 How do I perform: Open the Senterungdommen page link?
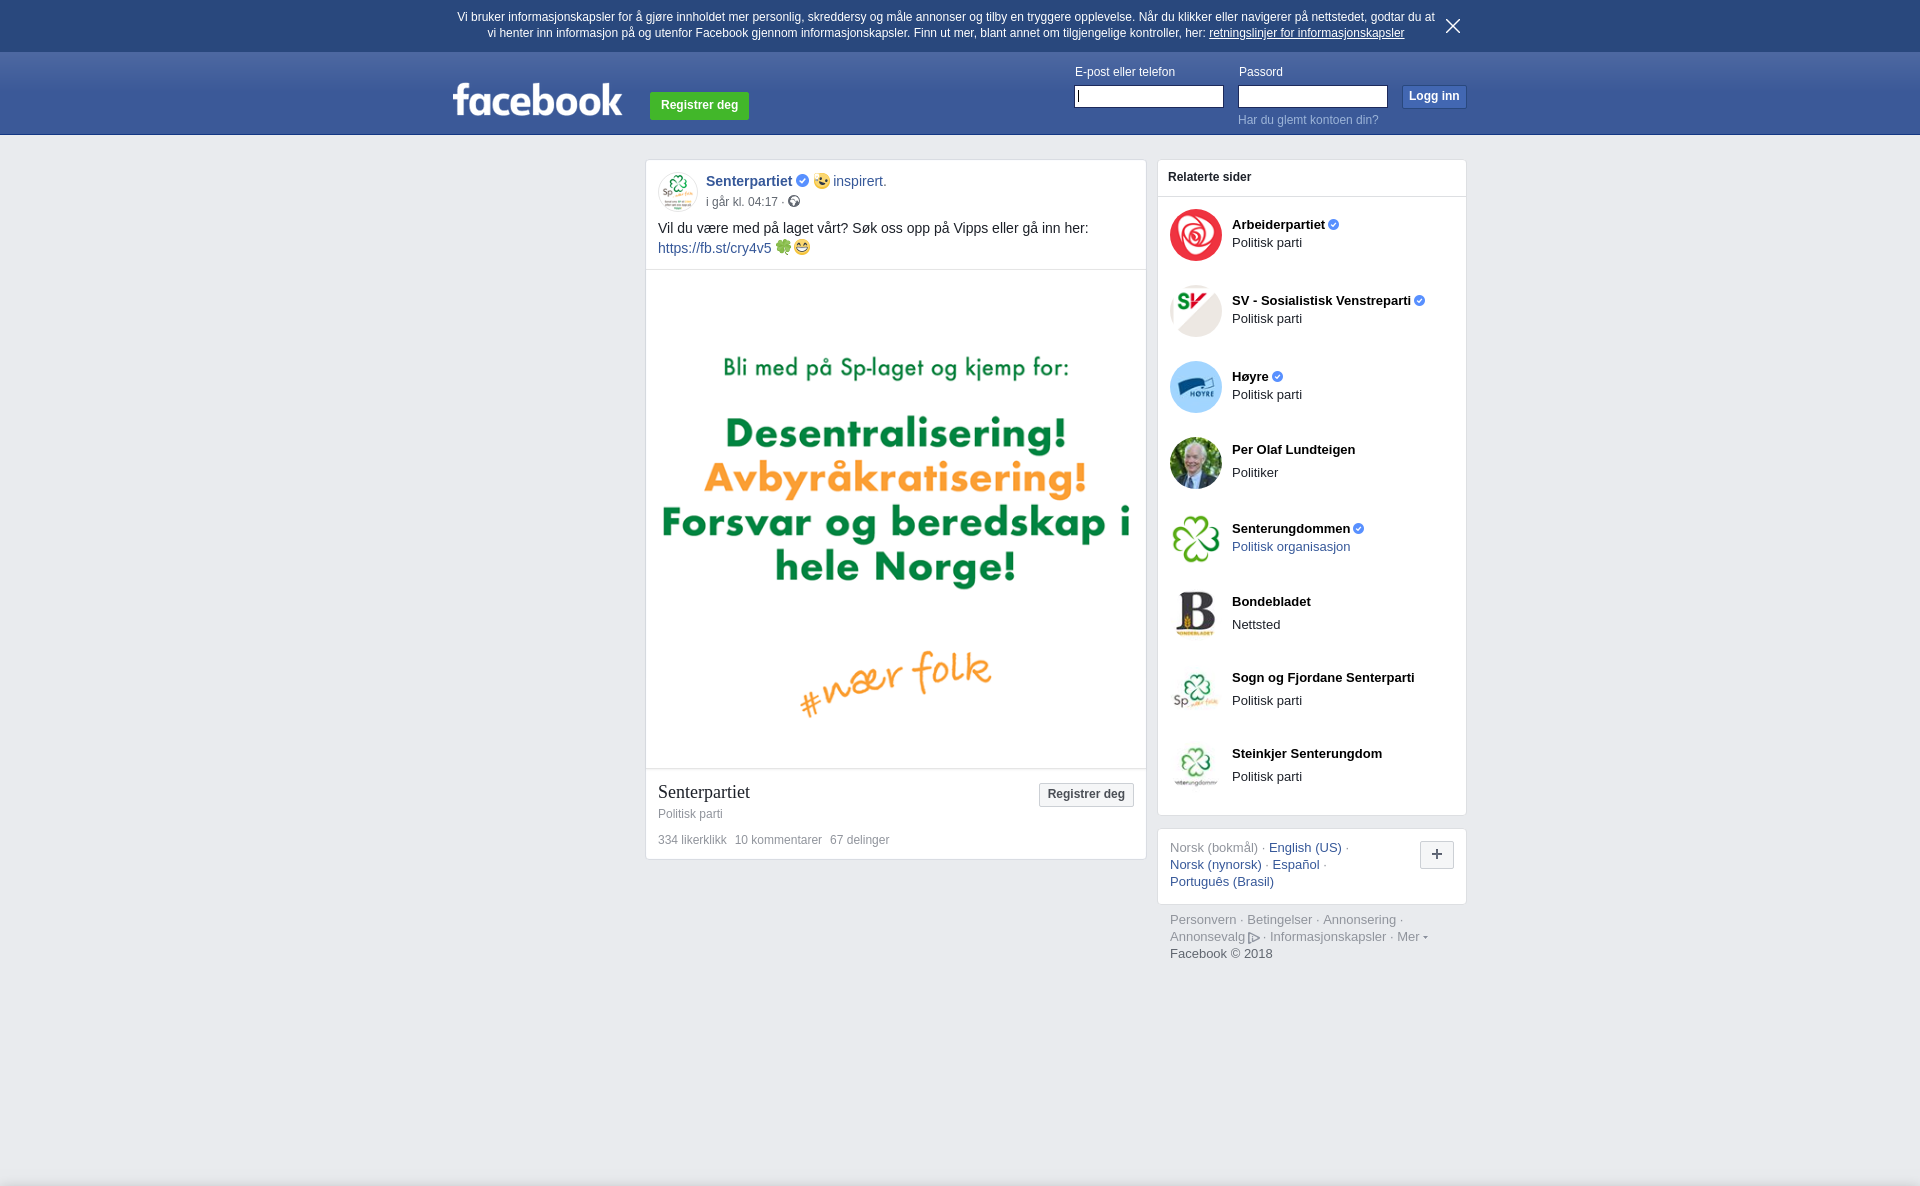pos(1291,529)
